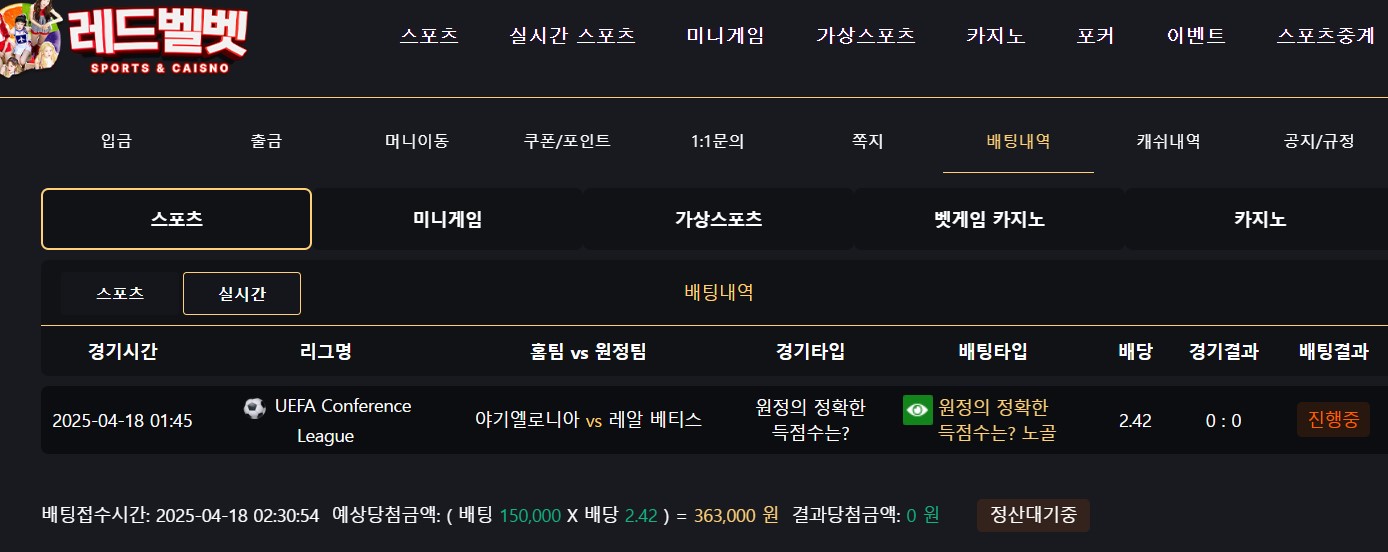This screenshot has width=1388, height=552.
Task: Go to 미니게임 in the top navigation
Action: click(725, 36)
